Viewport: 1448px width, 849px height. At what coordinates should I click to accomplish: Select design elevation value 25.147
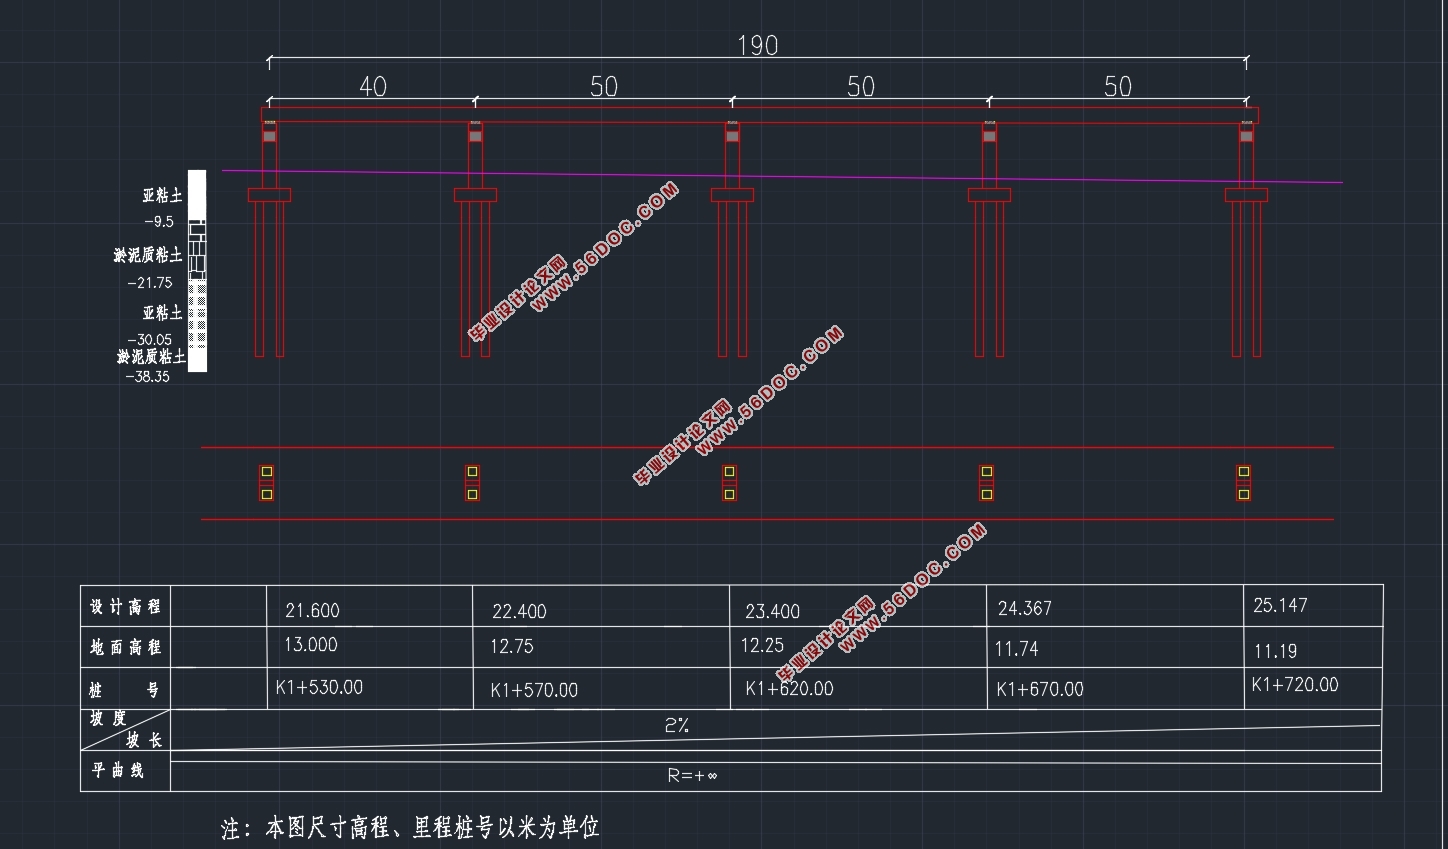(1280, 605)
